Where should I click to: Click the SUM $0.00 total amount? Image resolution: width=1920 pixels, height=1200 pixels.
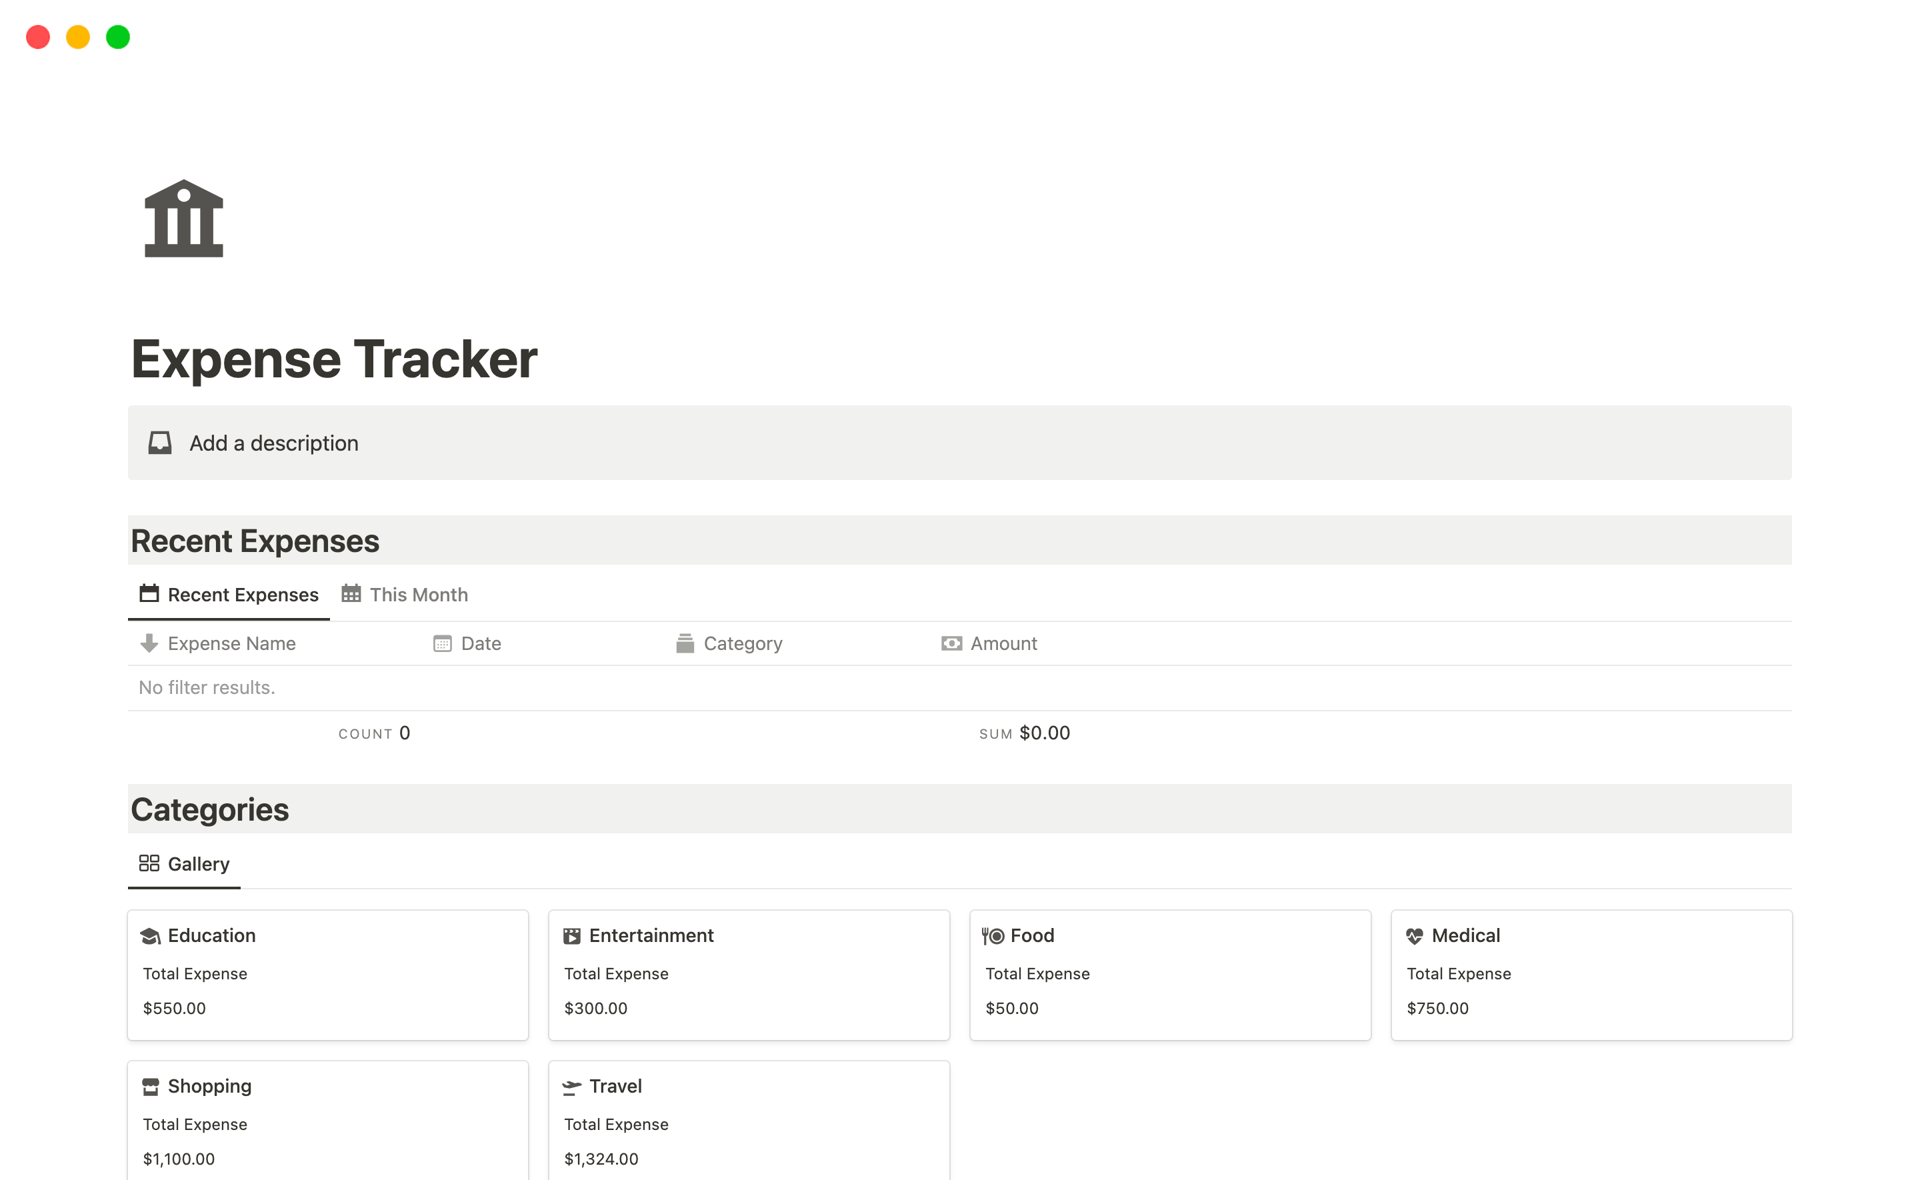[1024, 733]
